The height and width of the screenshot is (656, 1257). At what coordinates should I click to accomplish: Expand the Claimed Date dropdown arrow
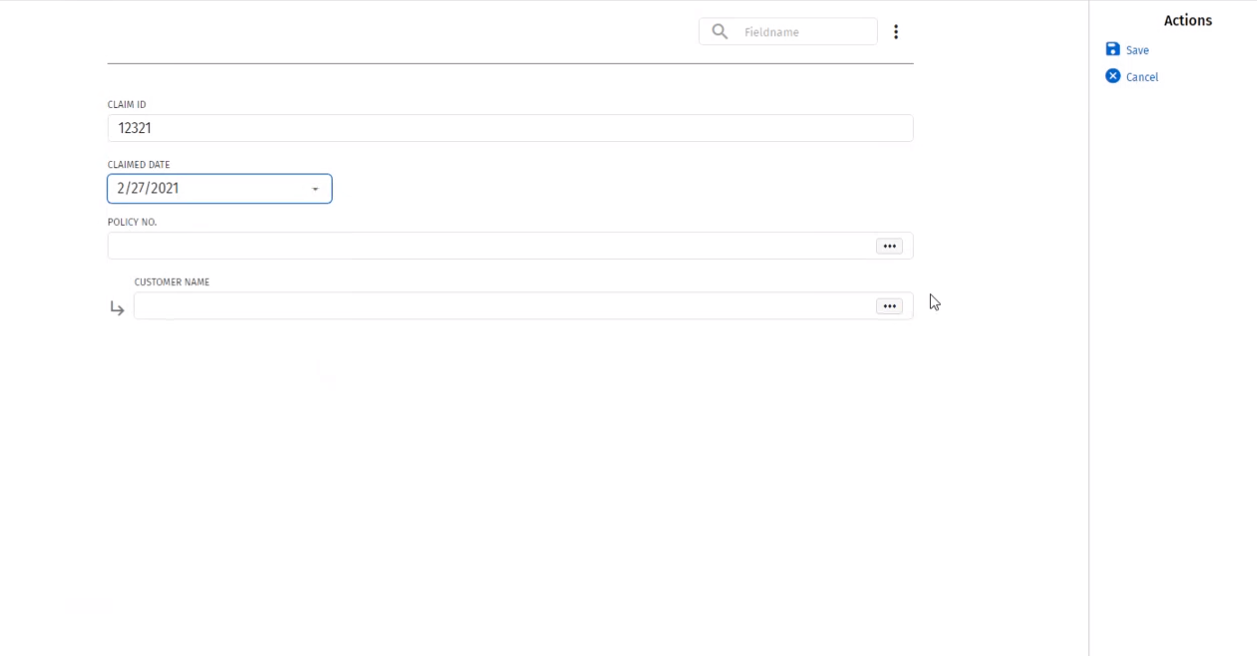(x=315, y=189)
